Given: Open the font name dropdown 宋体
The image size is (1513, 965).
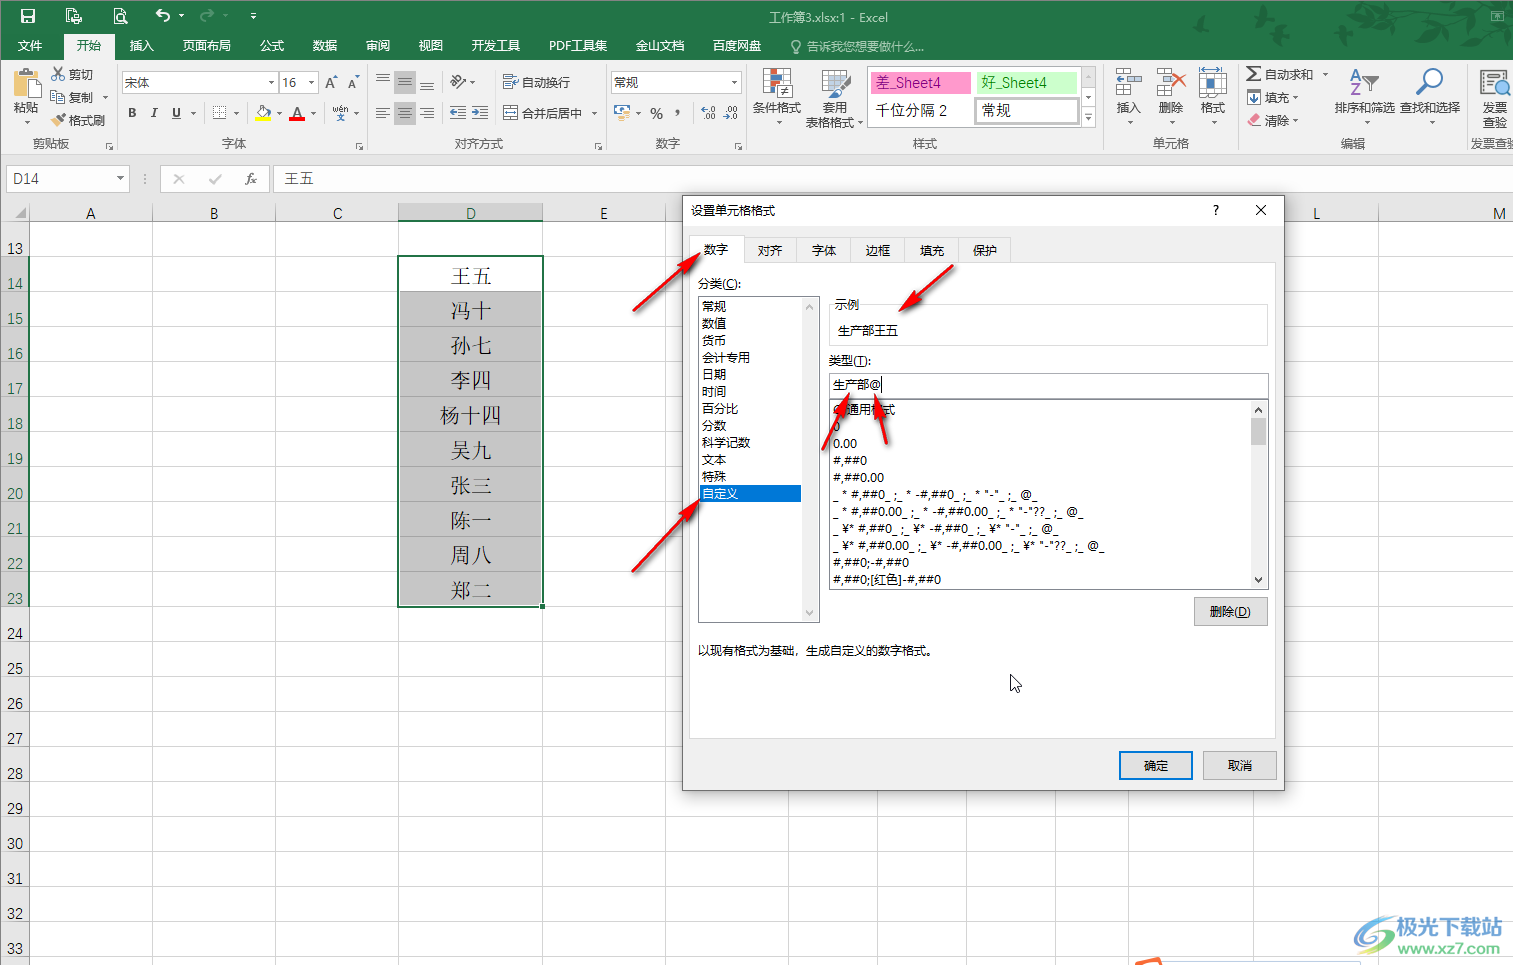Looking at the screenshot, I should (271, 82).
